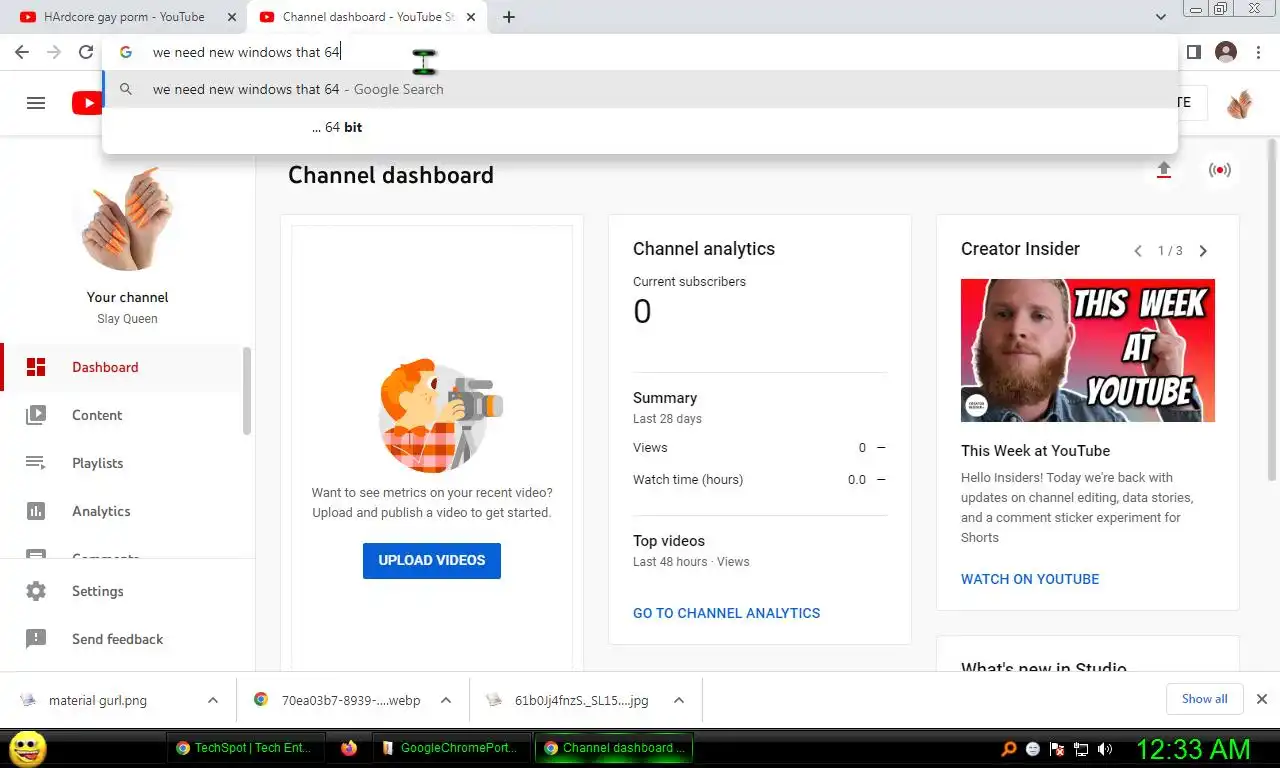
Task: Choose the '64 bit' autocomplete suggestion
Action: click(640, 127)
